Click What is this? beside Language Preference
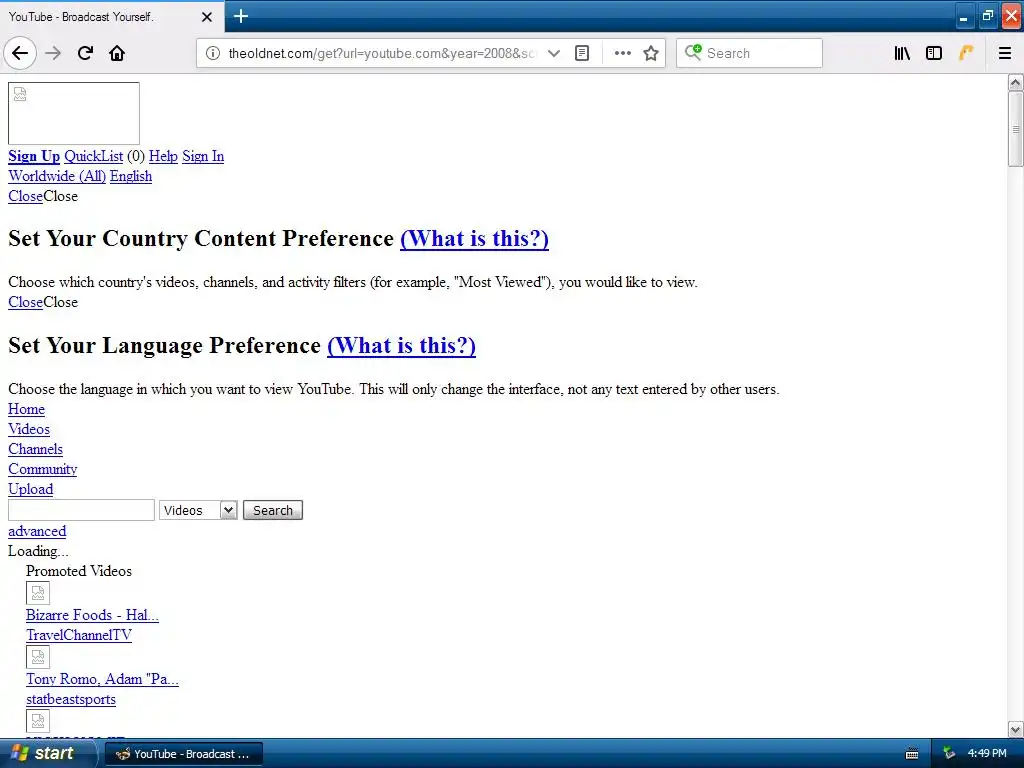 point(402,345)
